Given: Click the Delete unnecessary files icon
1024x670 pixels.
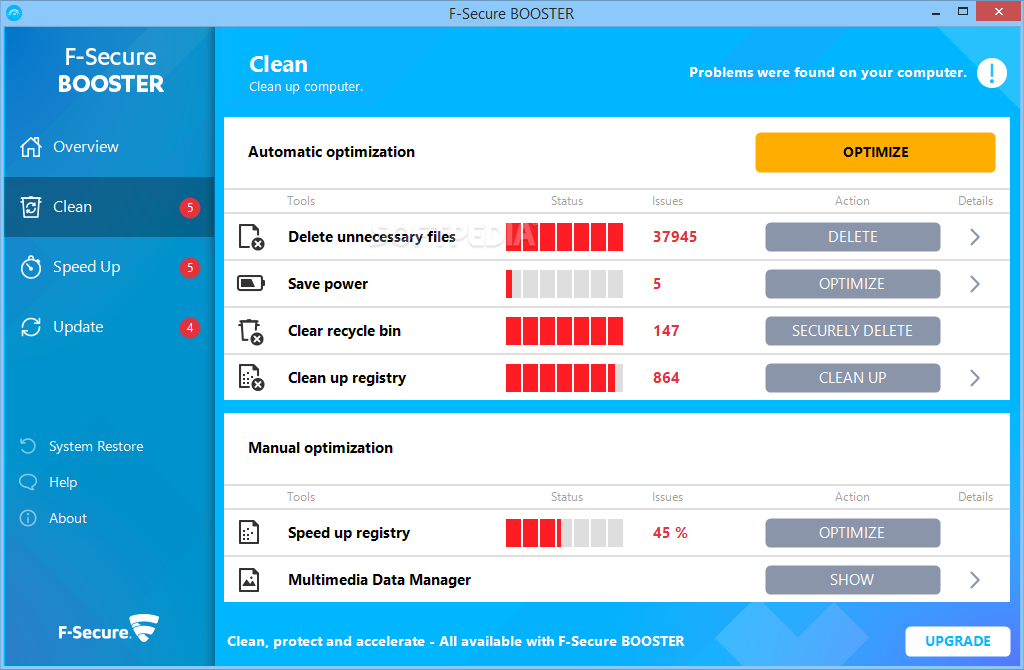Looking at the screenshot, I should pos(251,237).
